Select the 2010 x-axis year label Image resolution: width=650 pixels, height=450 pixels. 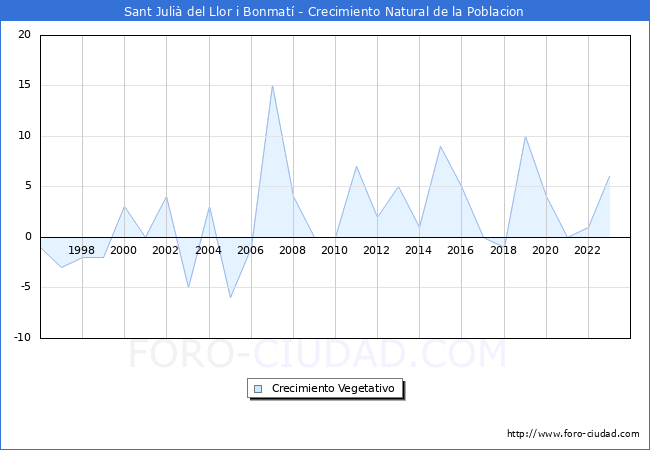click(334, 250)
